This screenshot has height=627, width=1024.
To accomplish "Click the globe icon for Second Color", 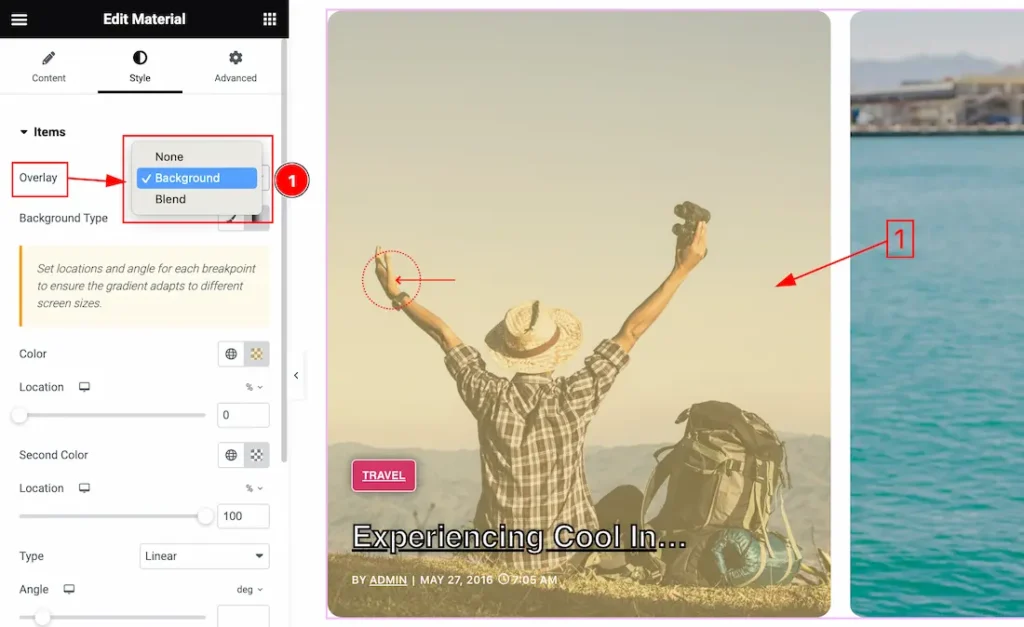I will [231, 455].
